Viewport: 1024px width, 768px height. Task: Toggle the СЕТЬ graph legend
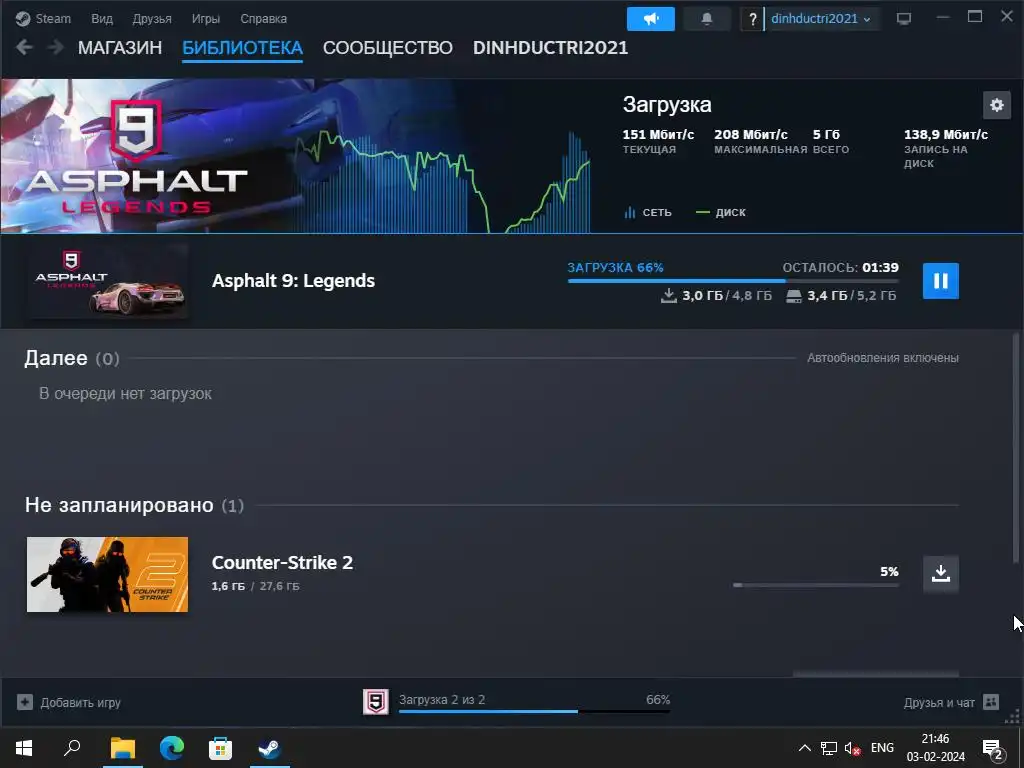(648, 212)
